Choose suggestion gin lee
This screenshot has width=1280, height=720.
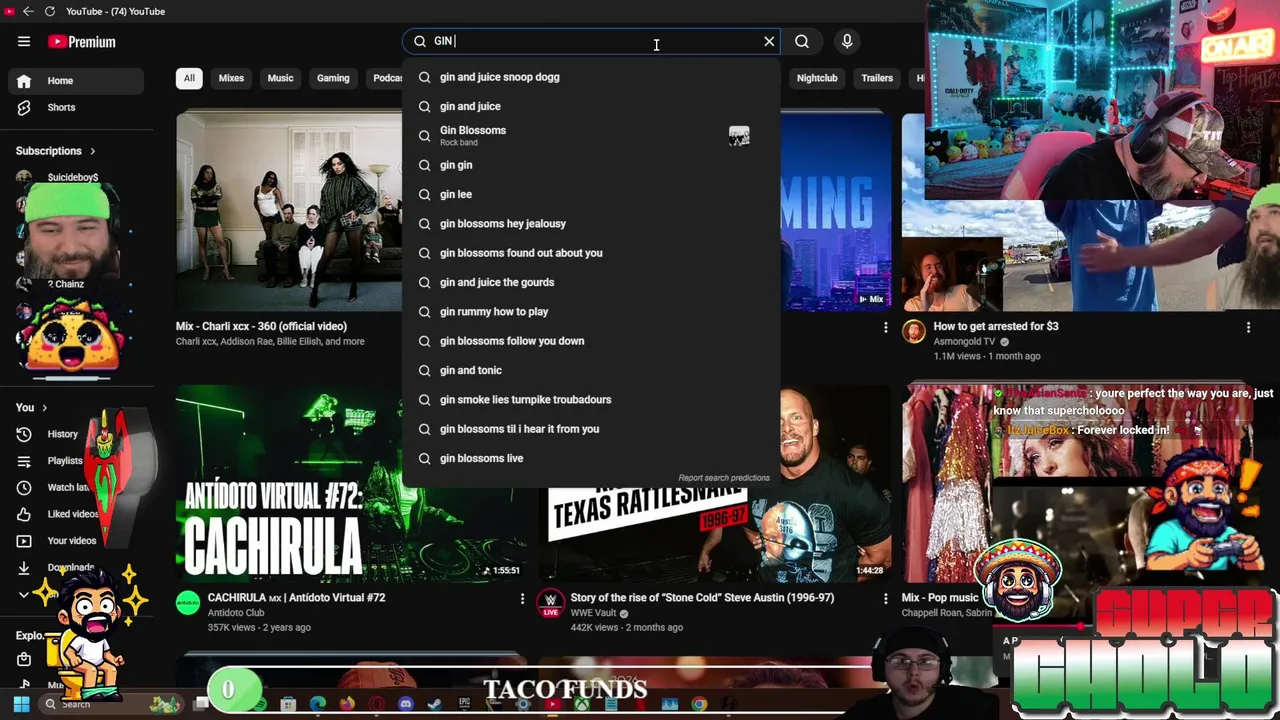point(591,194)
